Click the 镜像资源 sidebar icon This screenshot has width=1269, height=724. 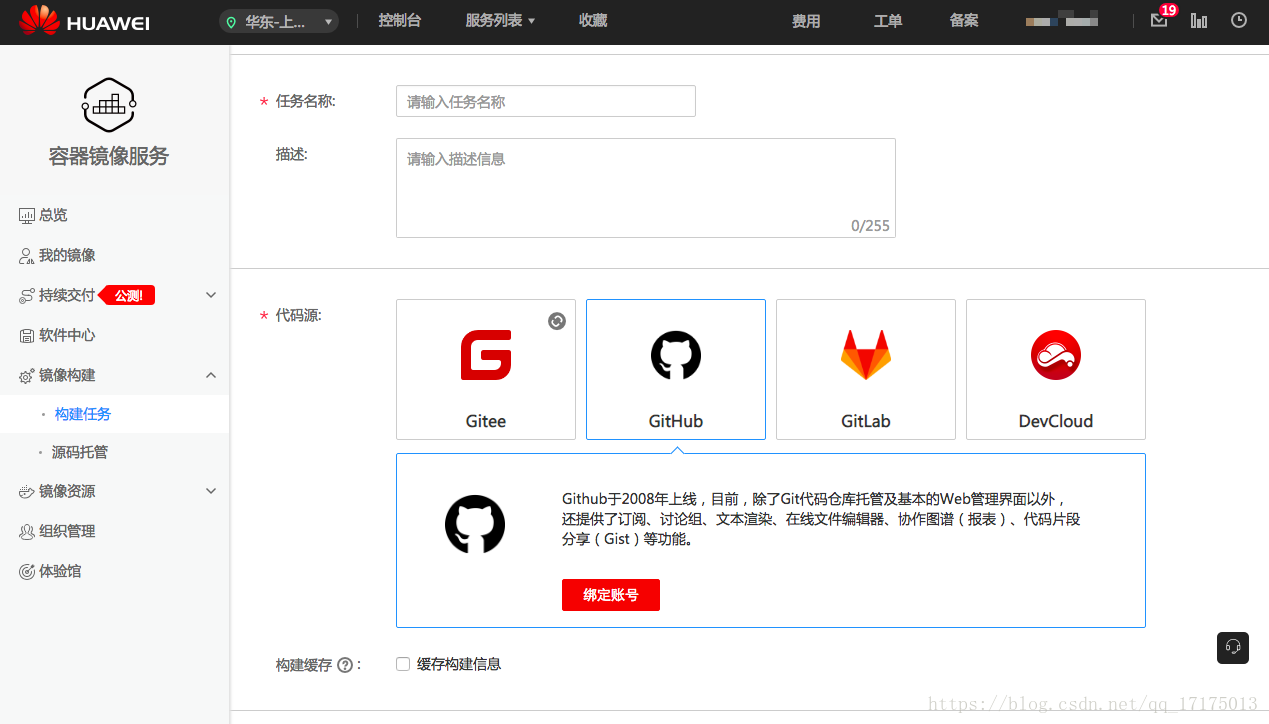click(27, 492)
